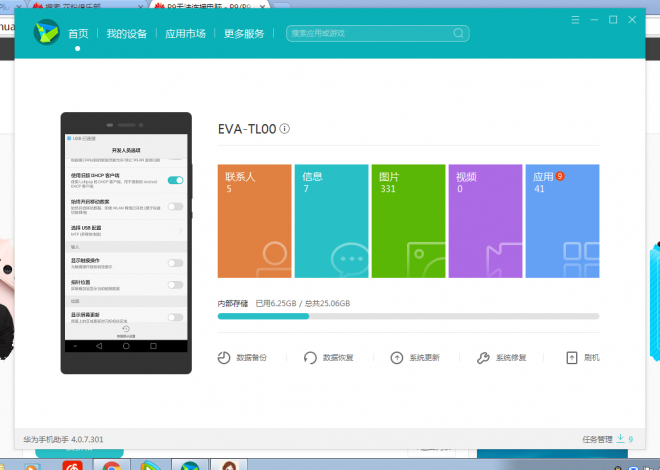
Task: Click the USB 已连接 status on phone
Action: tap(82, 138)
